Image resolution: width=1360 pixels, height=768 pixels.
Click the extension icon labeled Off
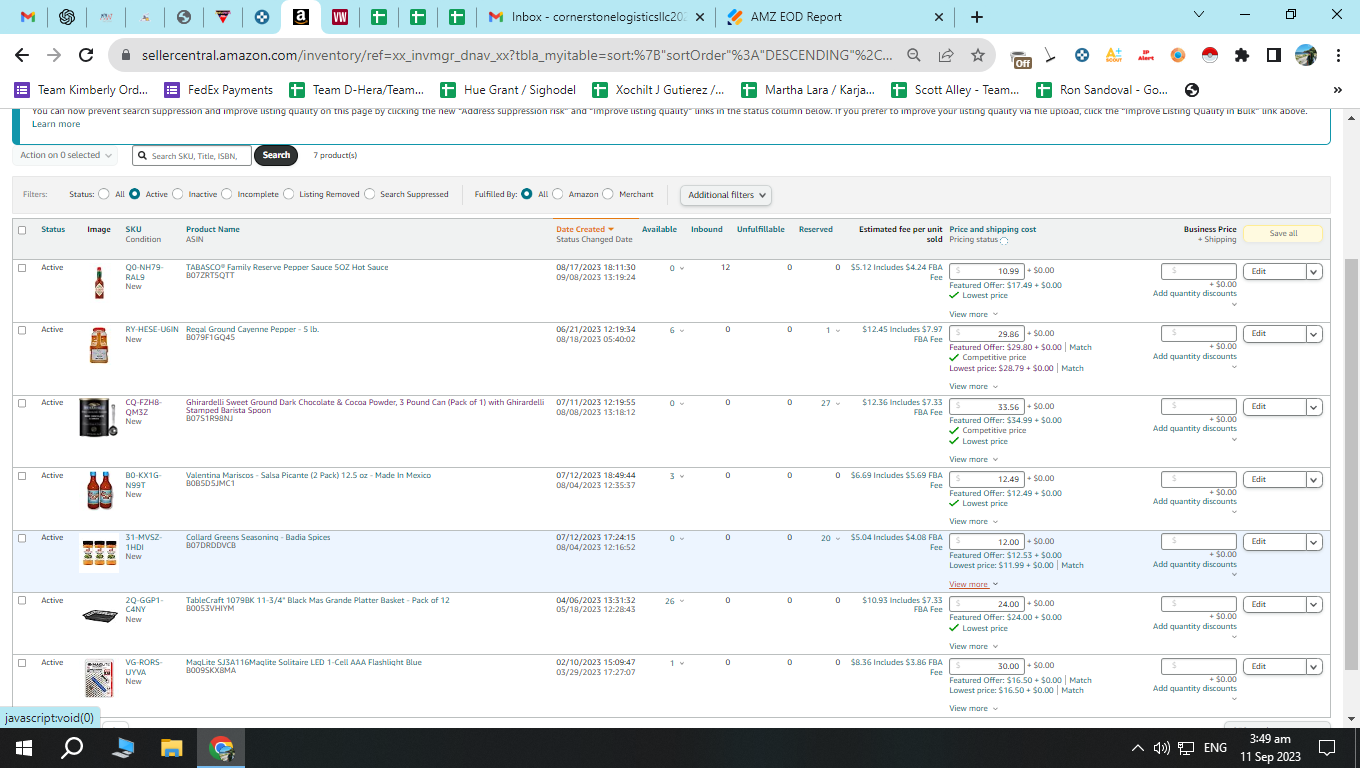click(1021, 58)
